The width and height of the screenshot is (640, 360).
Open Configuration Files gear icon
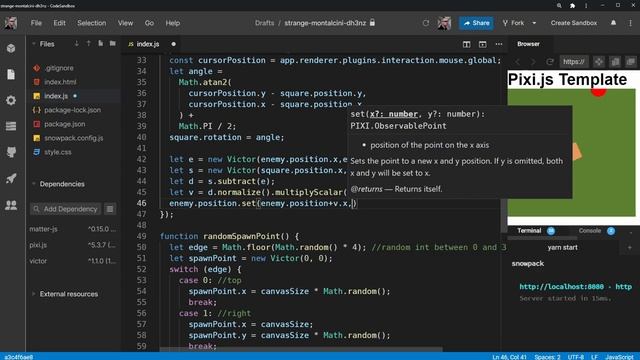click(x=11, y=100)
